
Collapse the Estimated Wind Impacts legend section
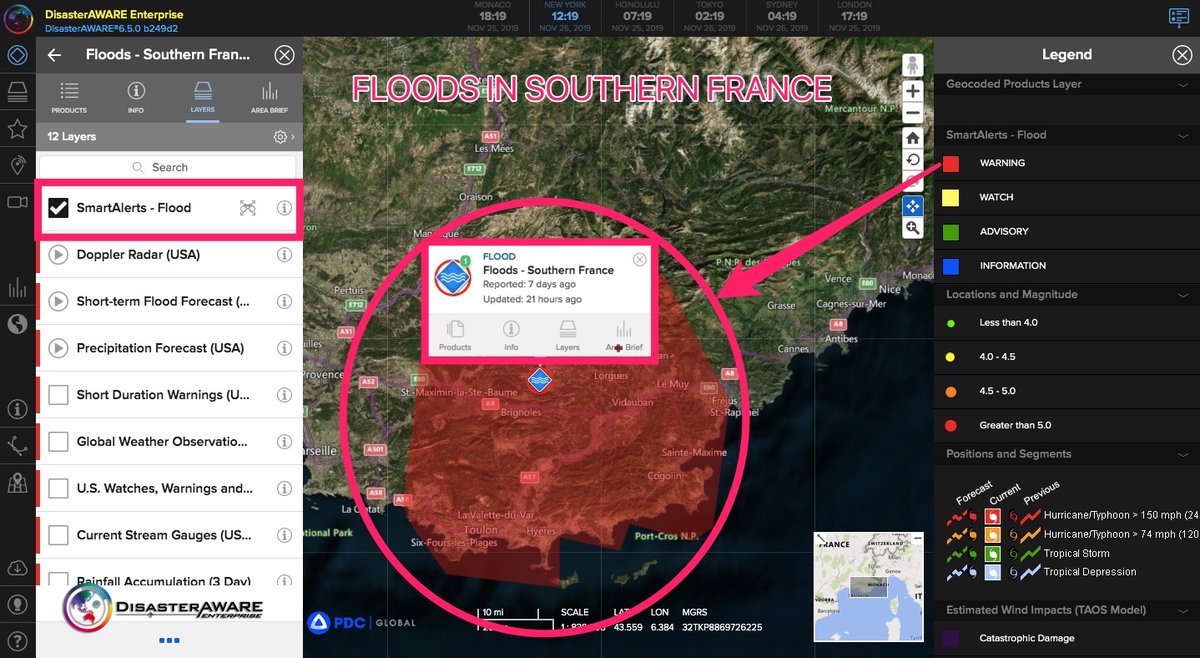pos(1184,610)
